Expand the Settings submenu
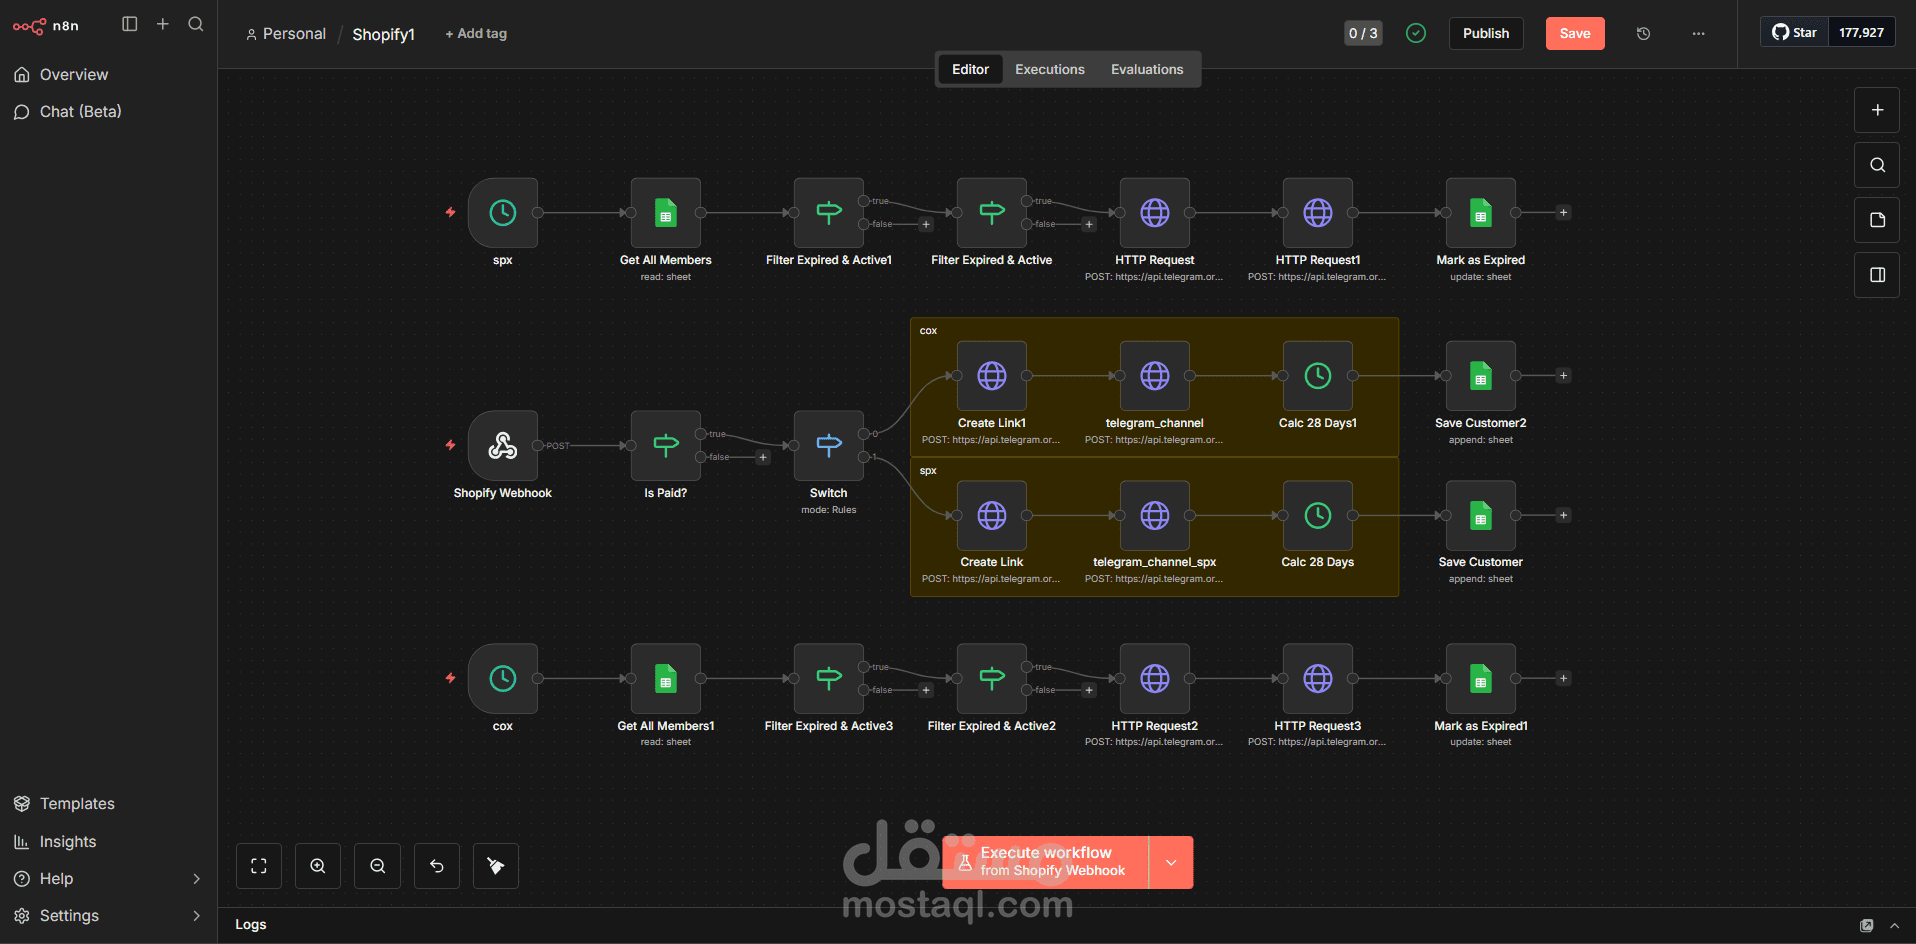Image resolution: width=1916 pixels, height=944 pixels. tap(196, 916)
